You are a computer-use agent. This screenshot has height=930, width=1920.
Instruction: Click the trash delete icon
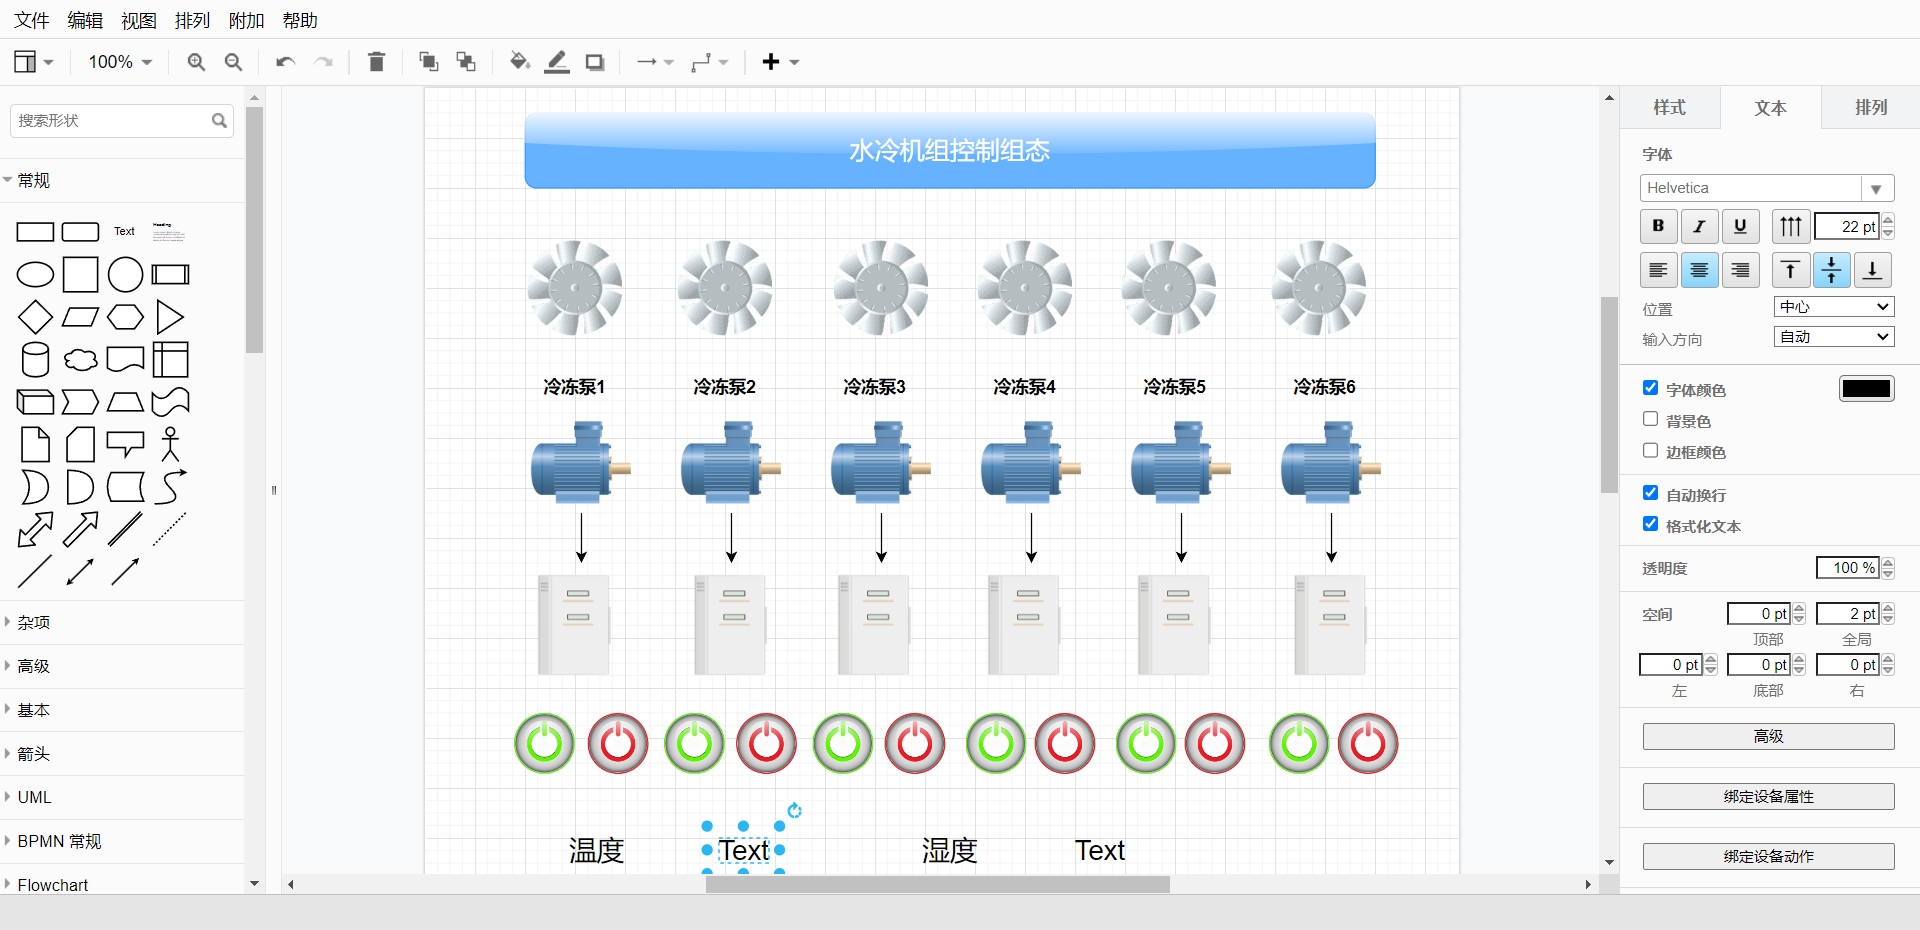pyautogui.click(x=376, y=62)
